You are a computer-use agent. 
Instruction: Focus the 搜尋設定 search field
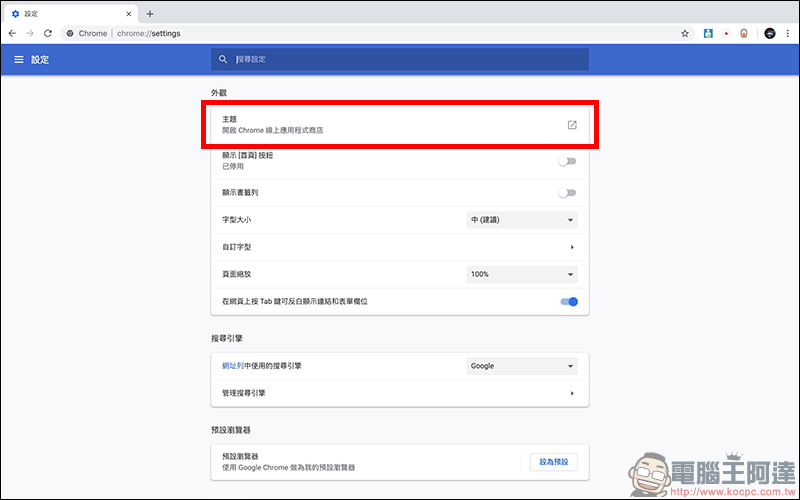[x=400, y=60]
